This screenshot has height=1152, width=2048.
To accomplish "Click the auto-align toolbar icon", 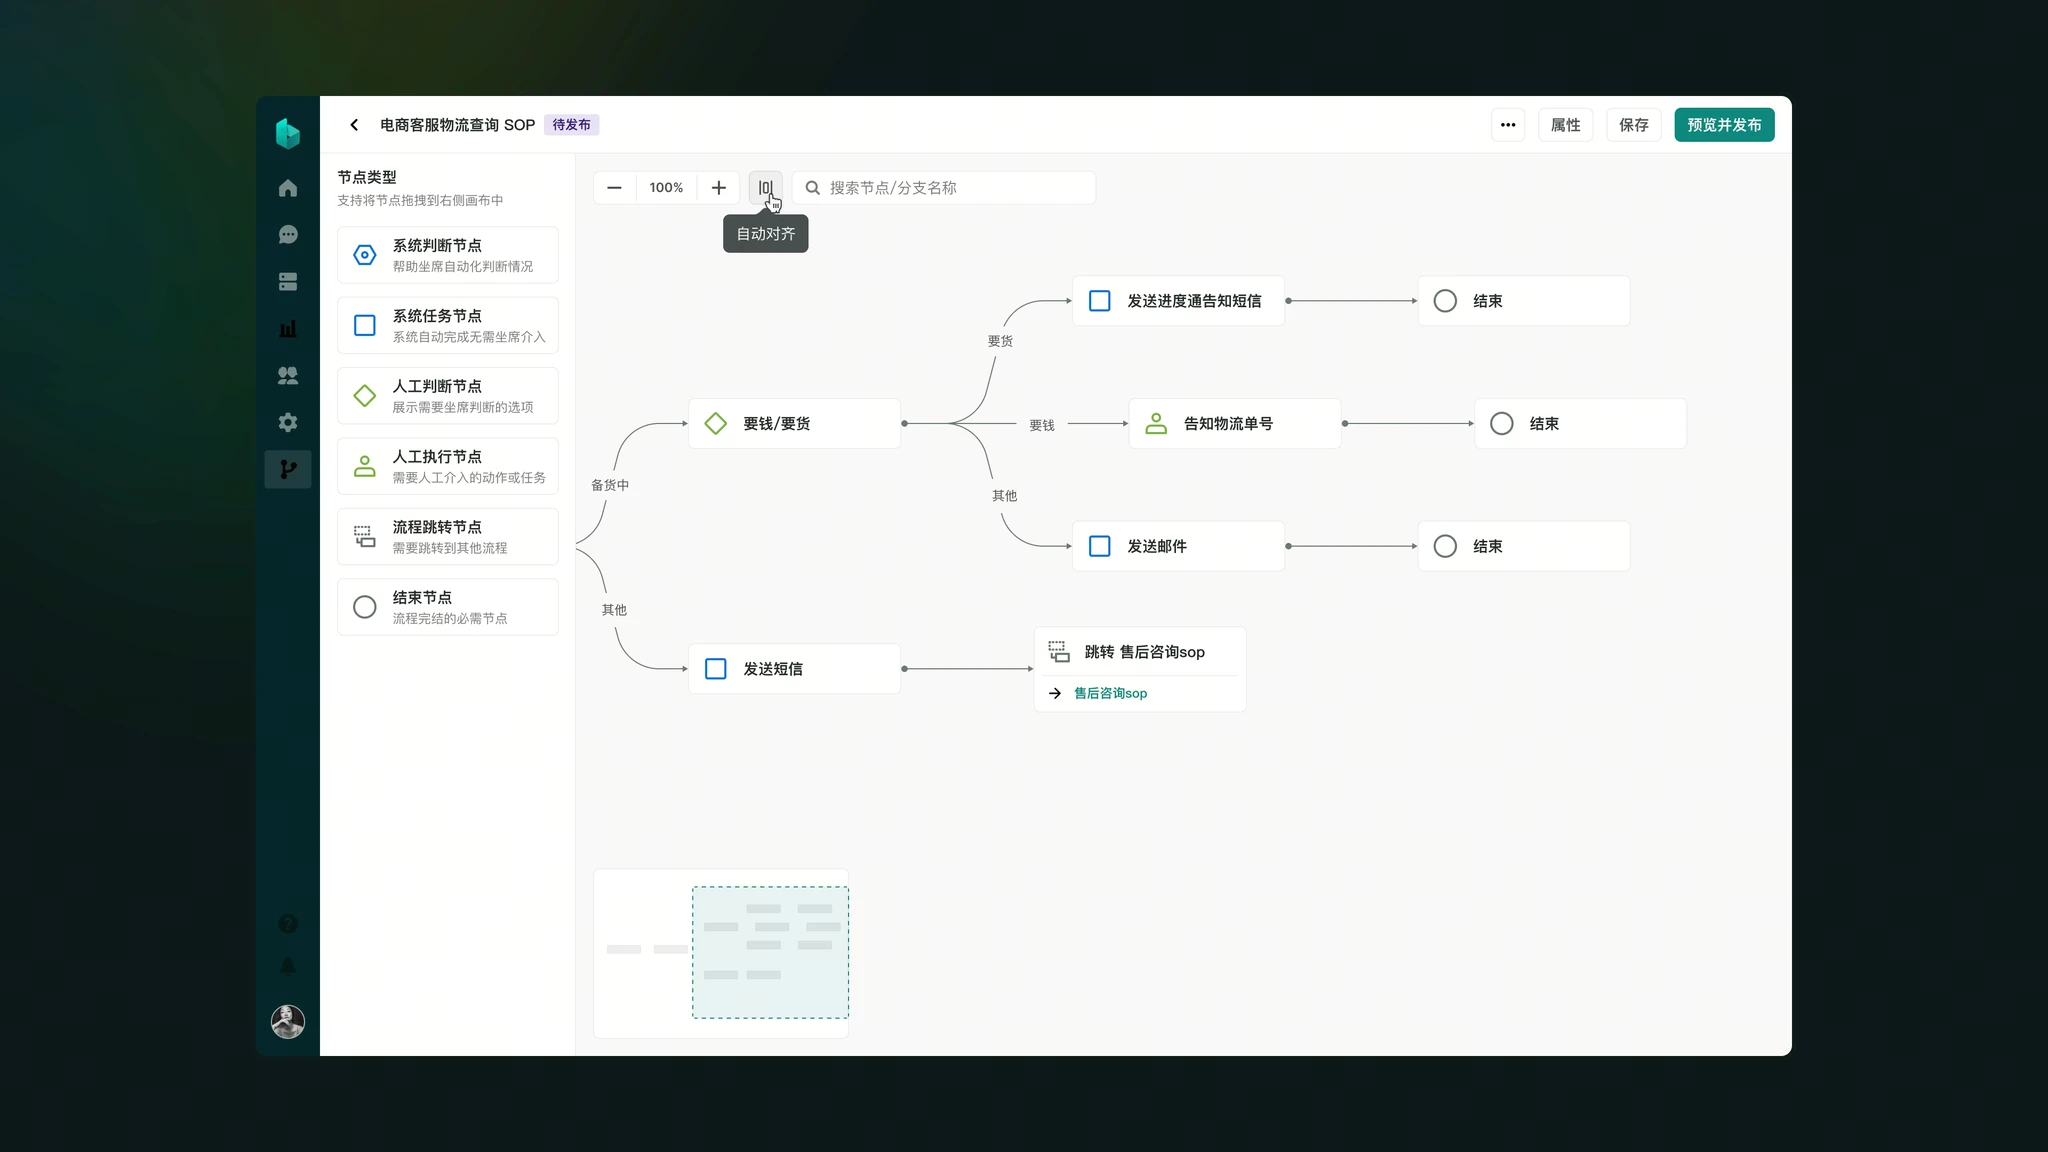I will [x=765, y=188].
